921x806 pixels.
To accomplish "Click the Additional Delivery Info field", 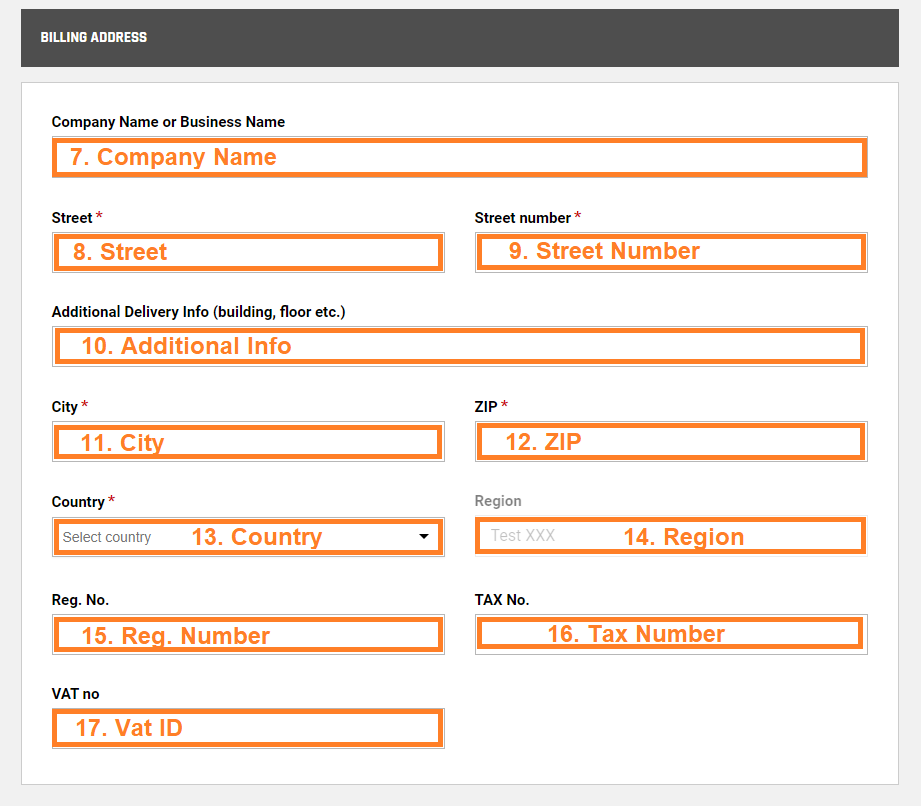I will click(459, 346).
